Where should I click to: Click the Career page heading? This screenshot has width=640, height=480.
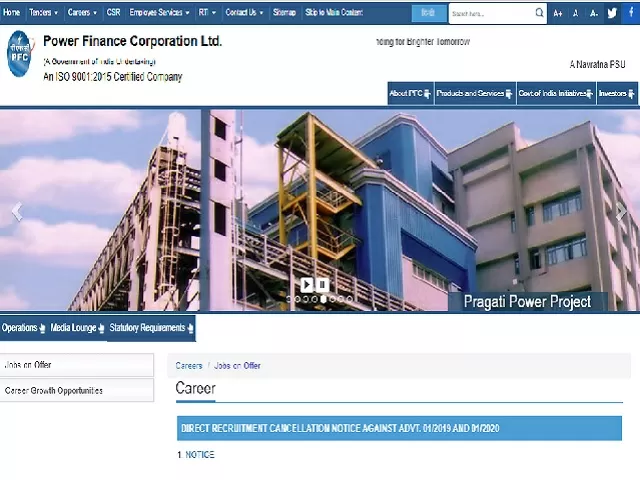tap(196, 388)
